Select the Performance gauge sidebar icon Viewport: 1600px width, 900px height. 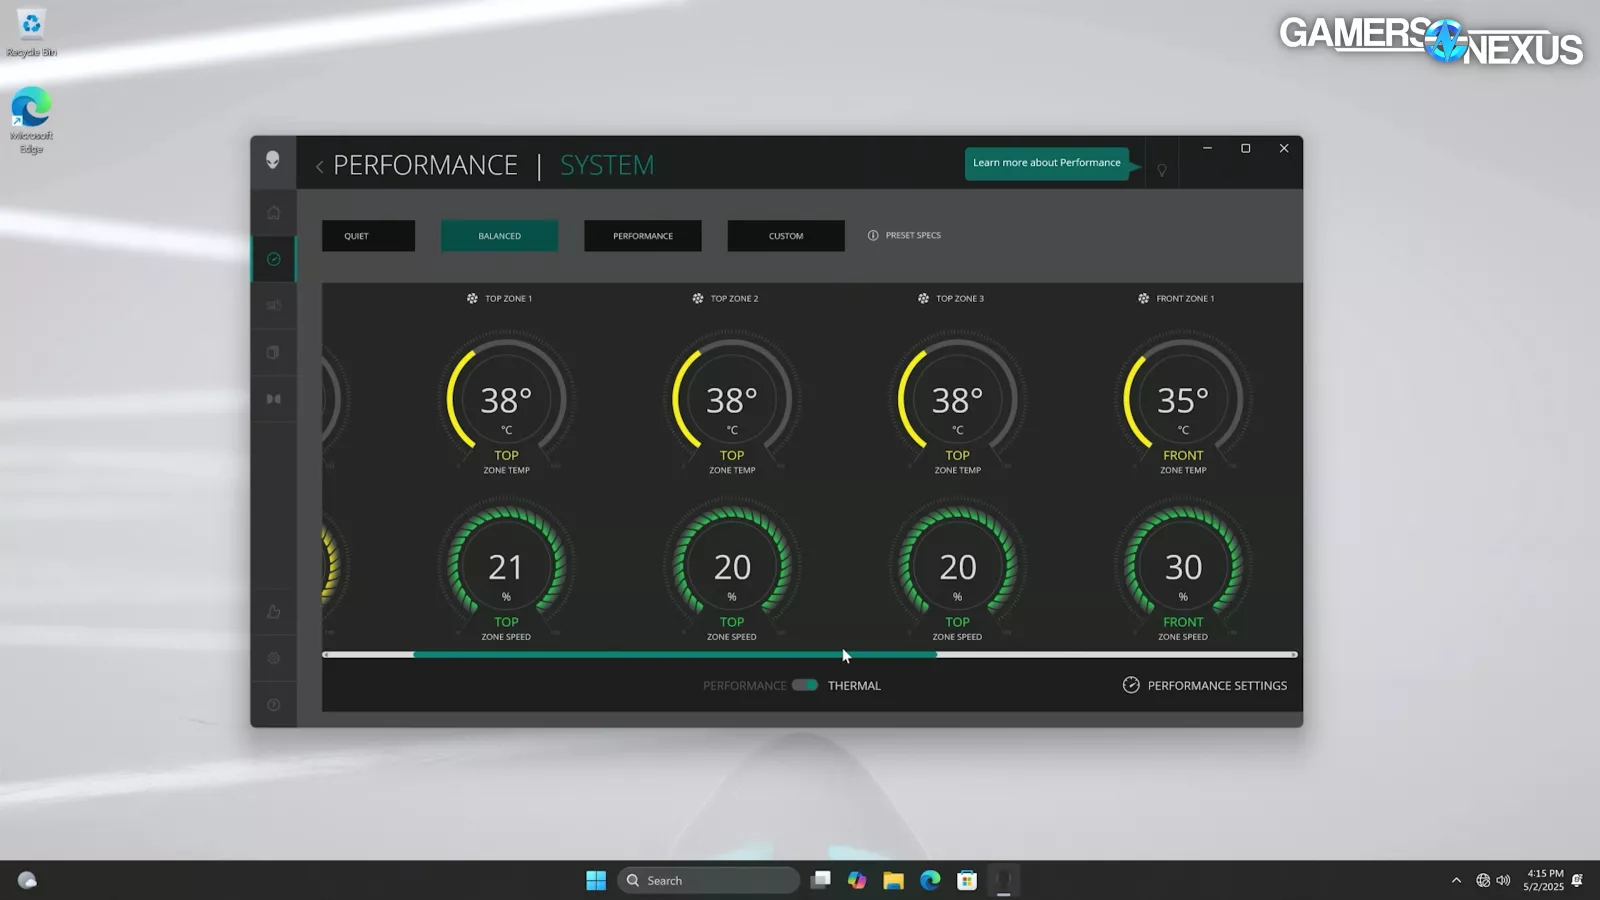point(273,259)
